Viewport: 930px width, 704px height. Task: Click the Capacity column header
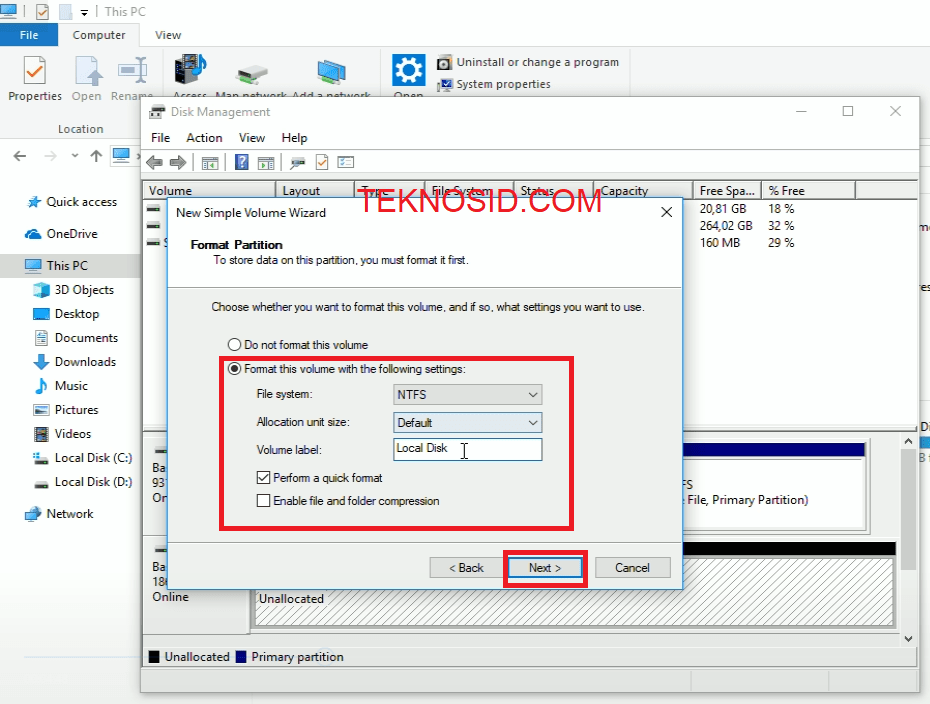pos(643,190)
